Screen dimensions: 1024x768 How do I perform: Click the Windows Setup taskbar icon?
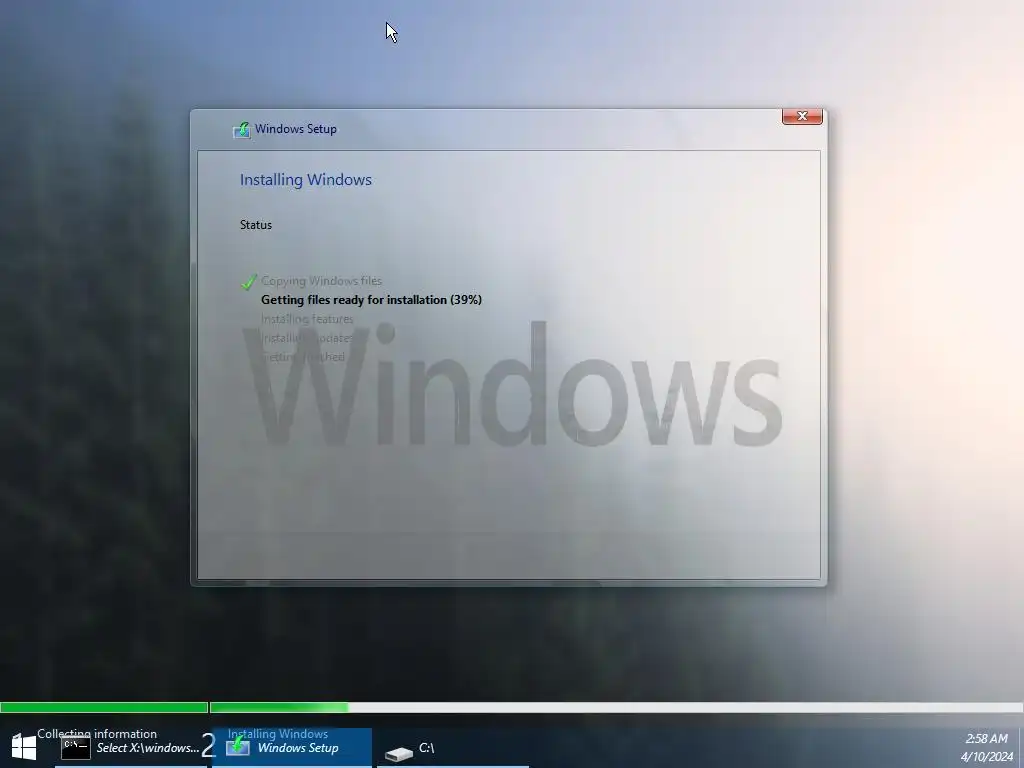(x=238, y=746)
